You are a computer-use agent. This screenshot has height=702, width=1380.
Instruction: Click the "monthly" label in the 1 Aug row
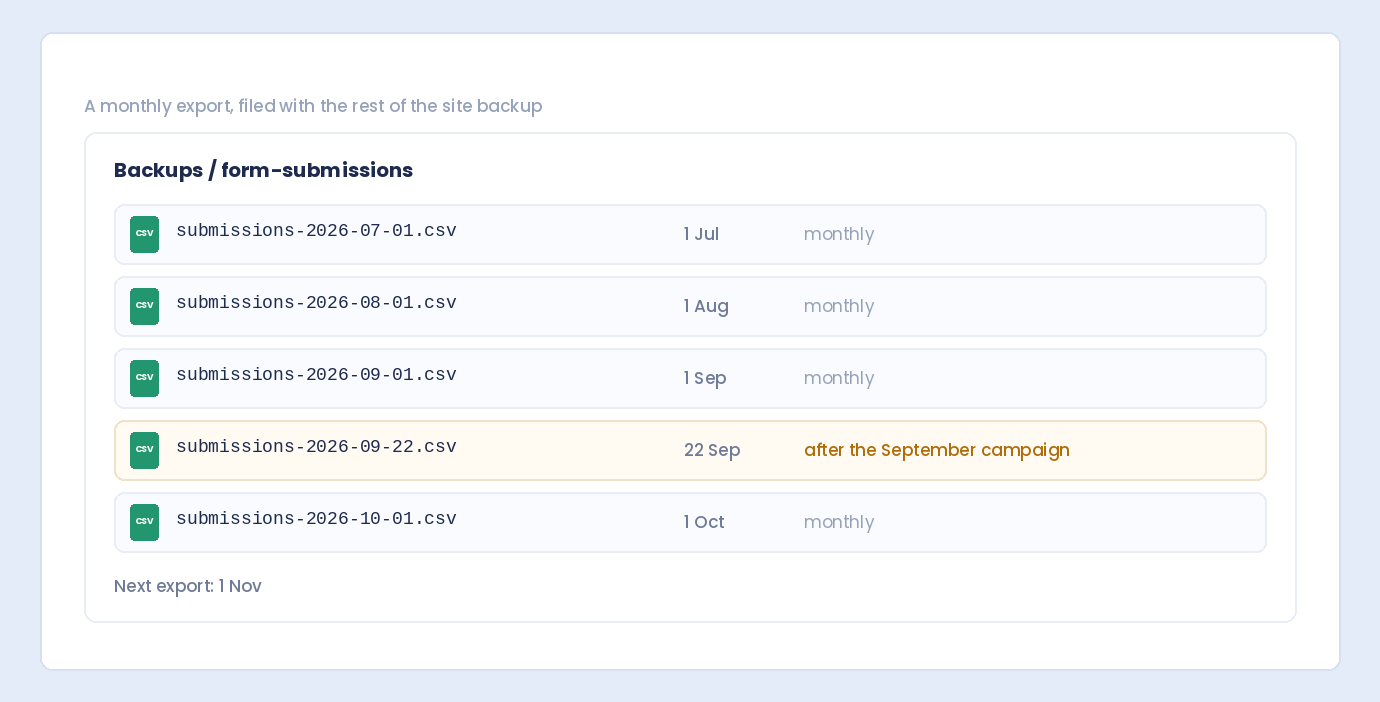(x=839, y=306)
